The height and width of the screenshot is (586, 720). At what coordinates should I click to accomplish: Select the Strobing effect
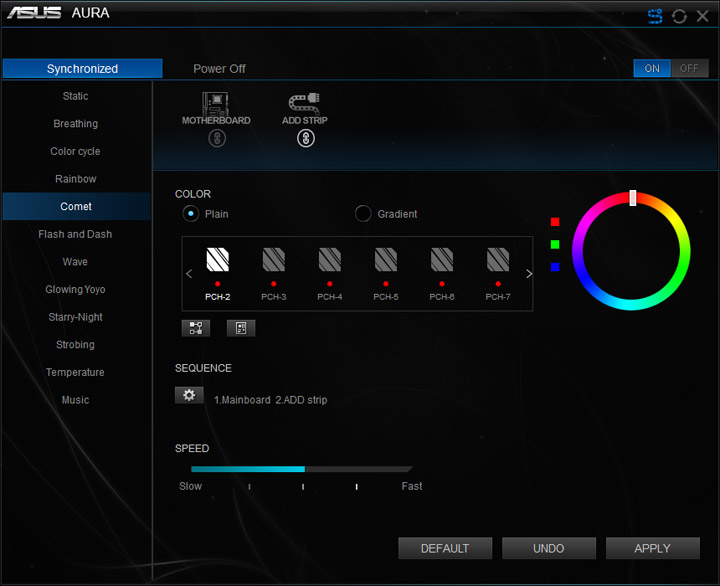coord(76,344)
